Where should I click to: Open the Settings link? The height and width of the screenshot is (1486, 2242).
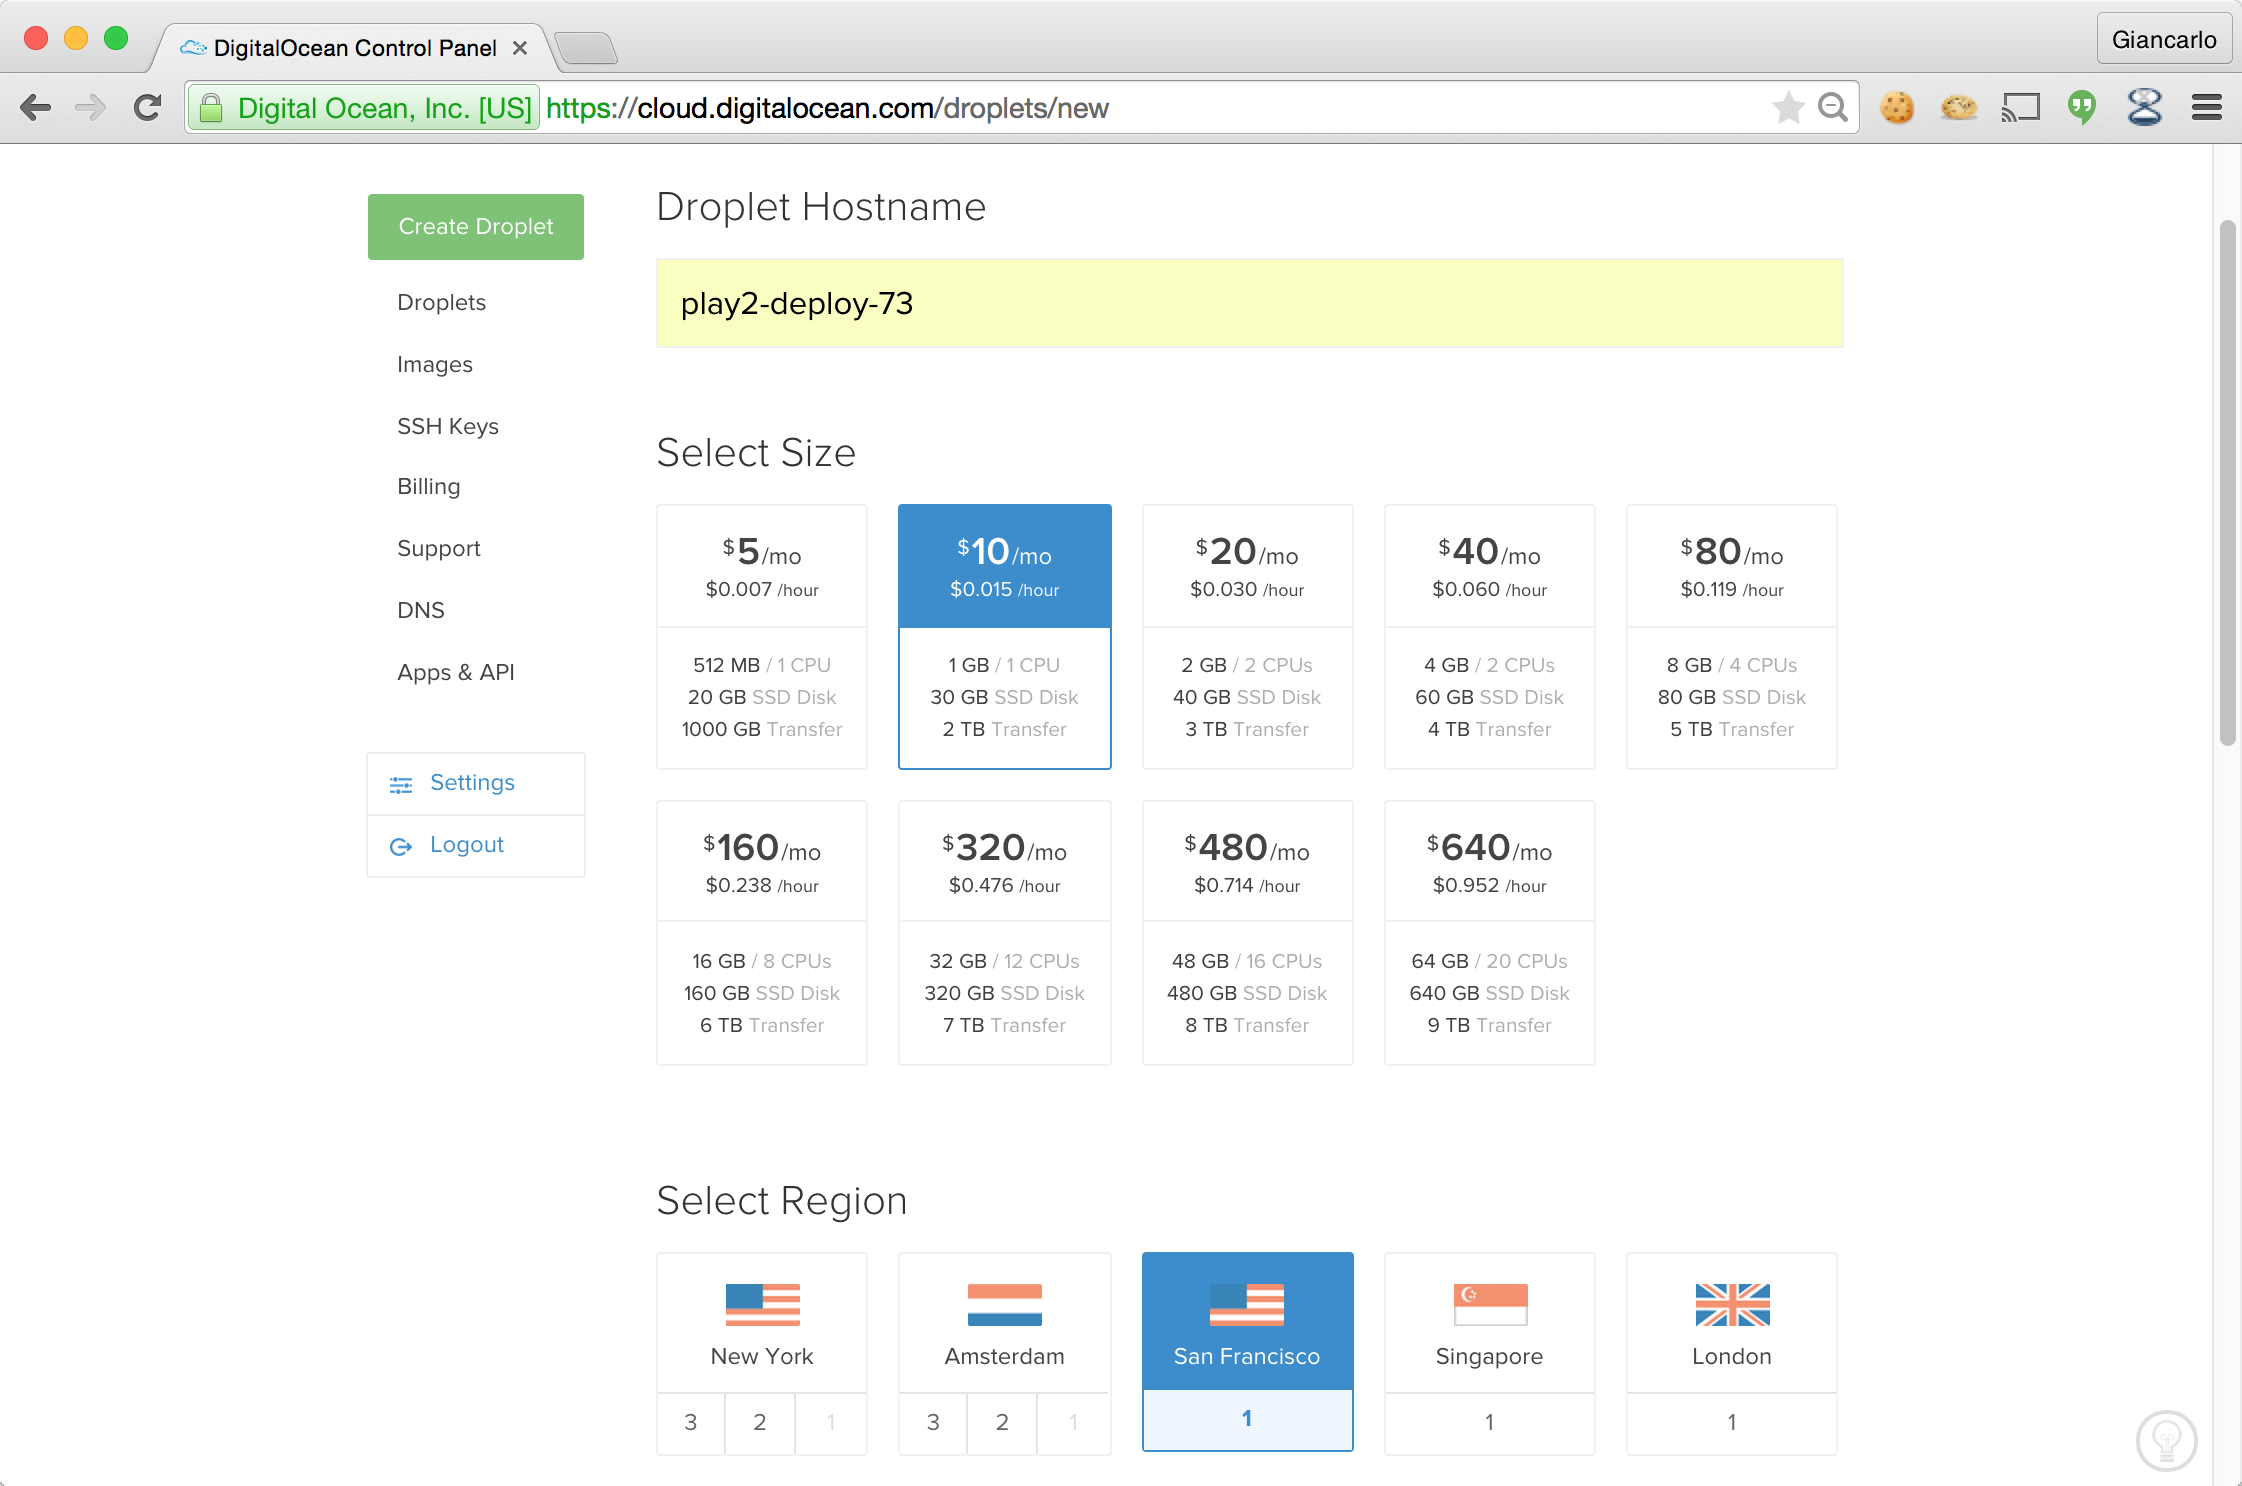[x=472, y=782]
